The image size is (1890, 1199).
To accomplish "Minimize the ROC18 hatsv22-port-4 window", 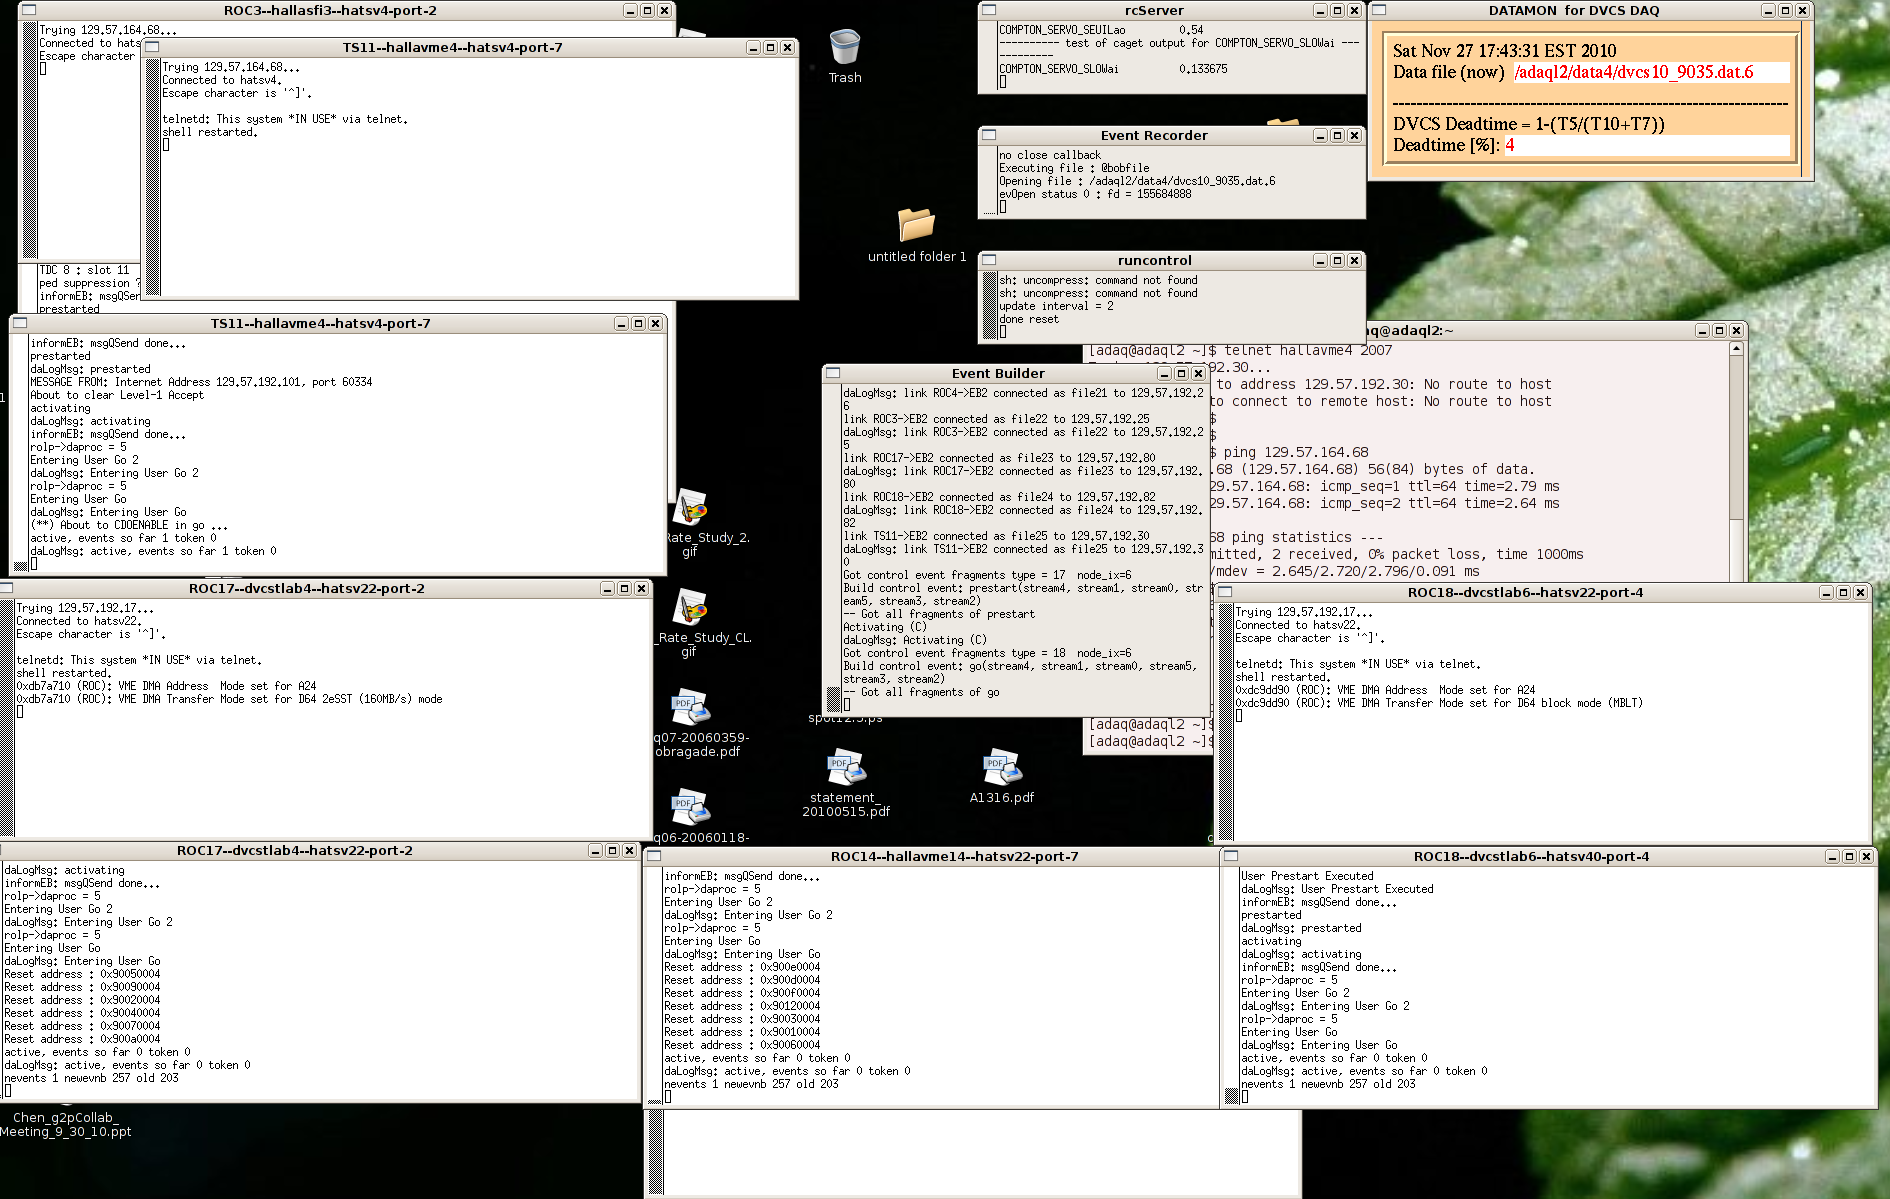I will [1826, 592].
